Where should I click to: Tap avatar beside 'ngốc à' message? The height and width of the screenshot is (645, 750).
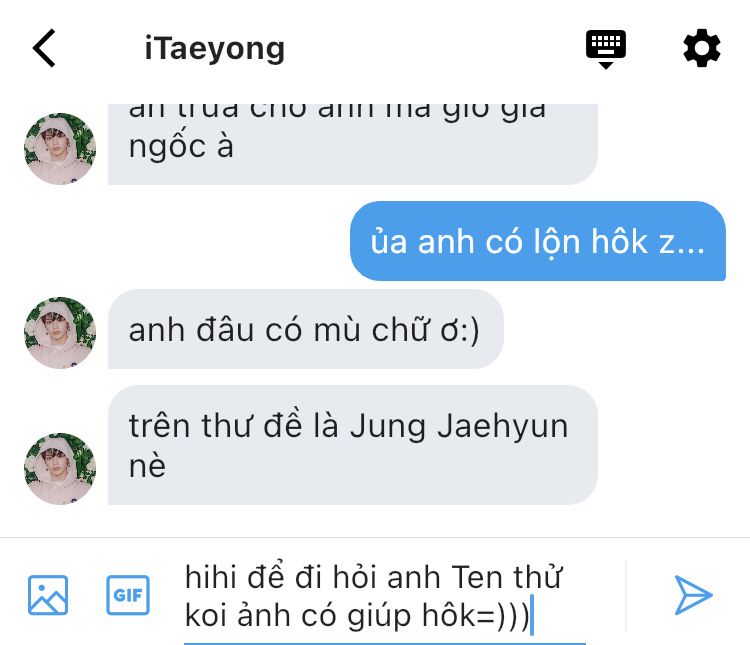click(60, 149)
